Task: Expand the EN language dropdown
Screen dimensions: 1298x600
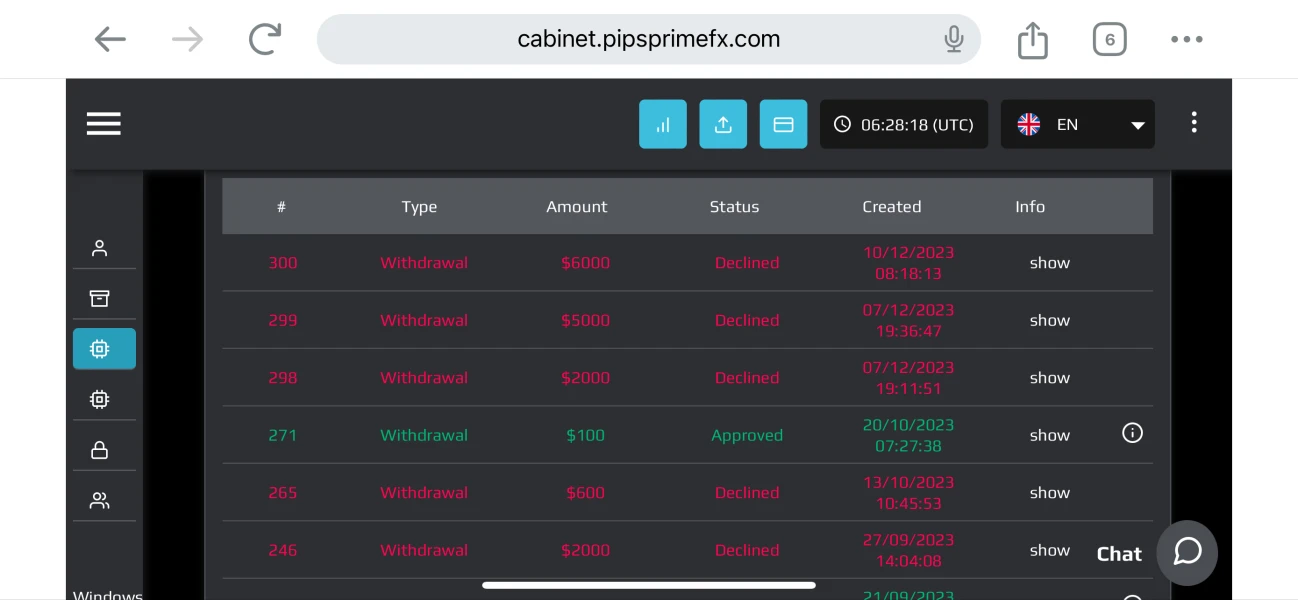Action: click(1077, 125)
